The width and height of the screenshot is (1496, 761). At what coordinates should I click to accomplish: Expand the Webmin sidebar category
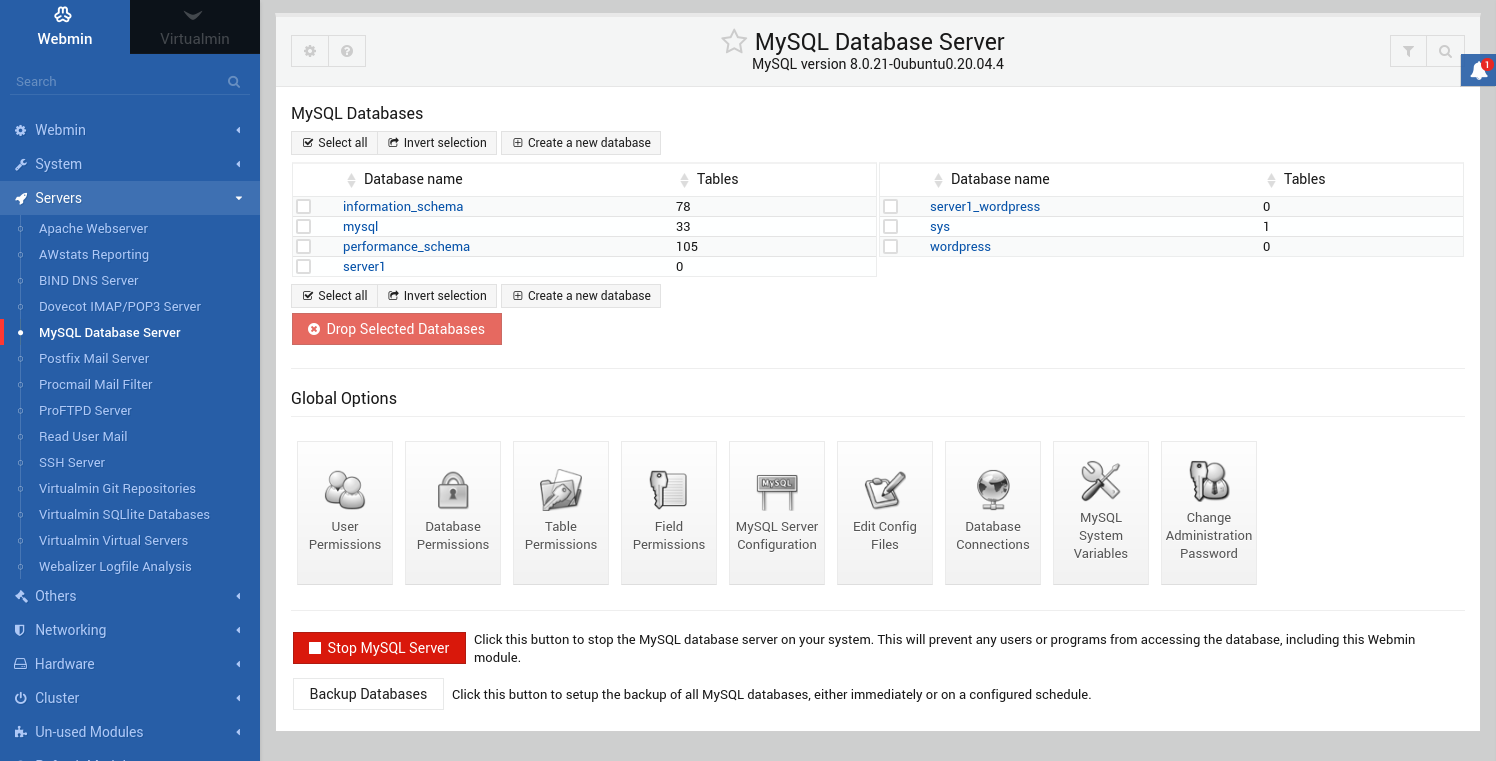click(x=130, y=130)
